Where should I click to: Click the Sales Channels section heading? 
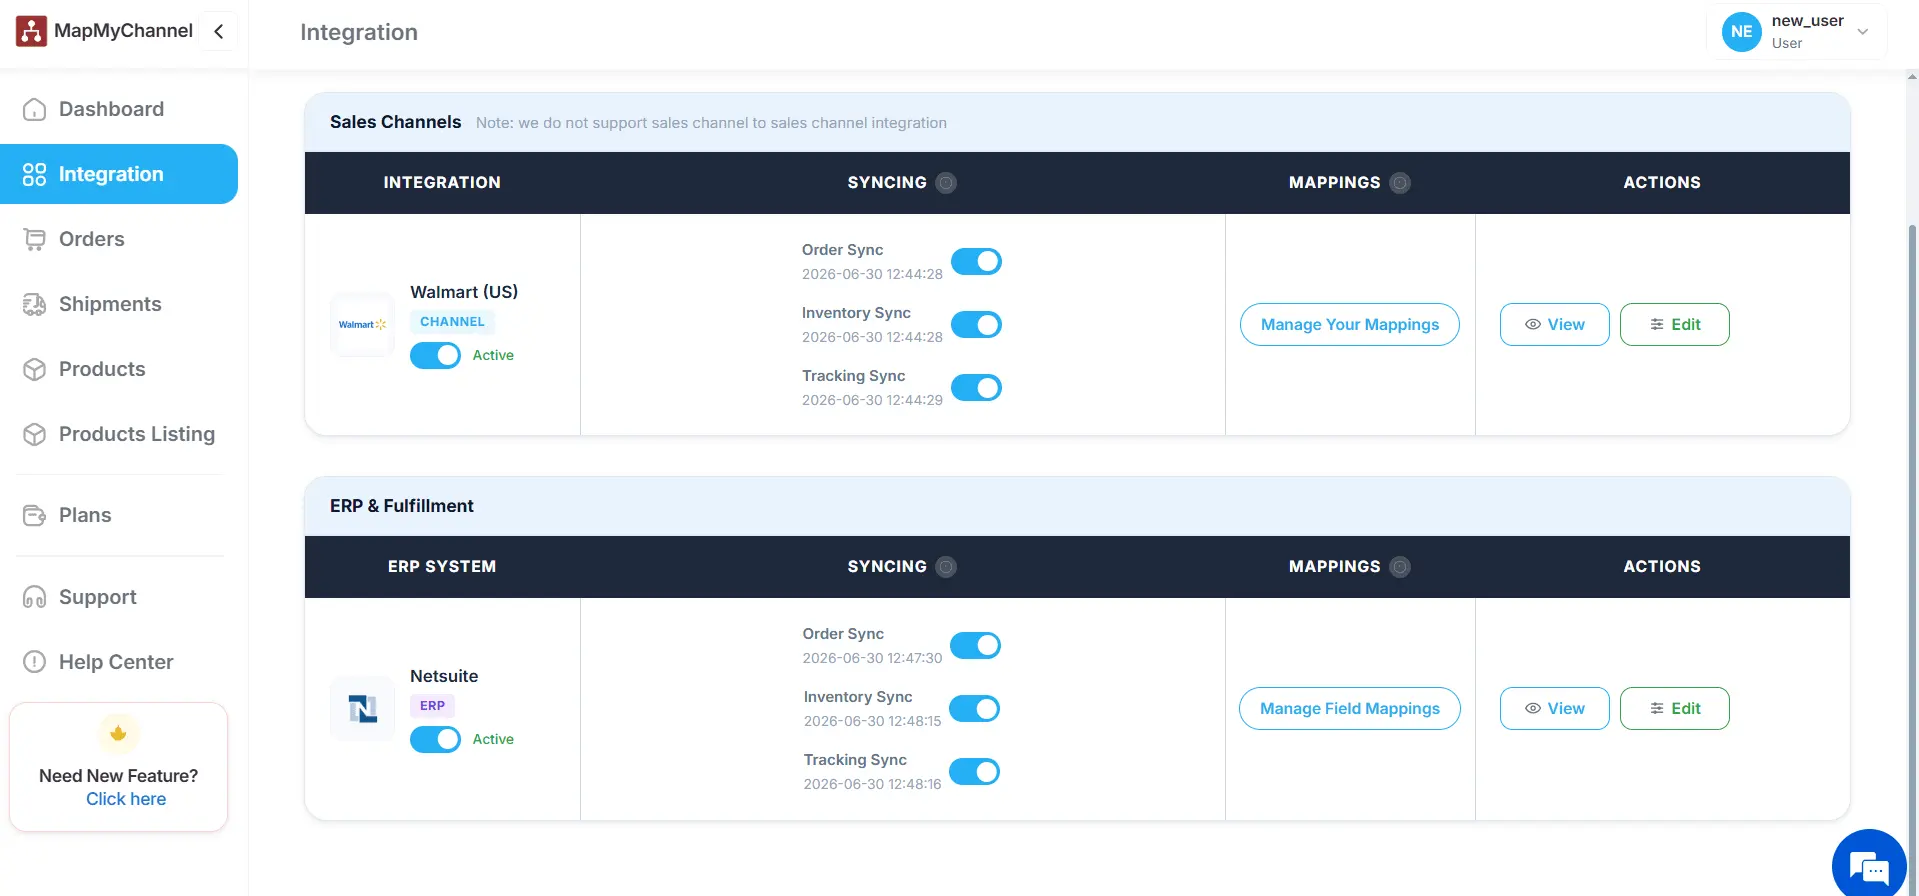pos(396,122)
